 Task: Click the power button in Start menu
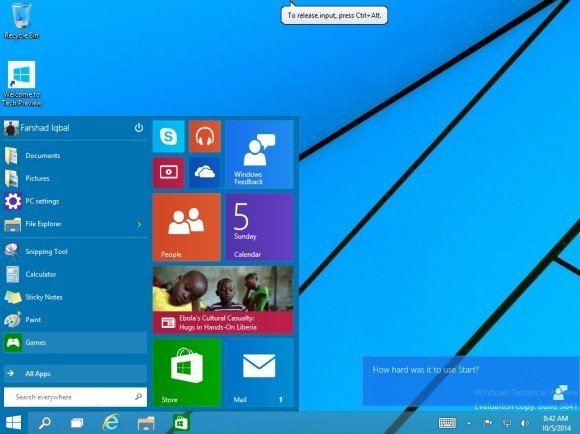pos(139,128)
